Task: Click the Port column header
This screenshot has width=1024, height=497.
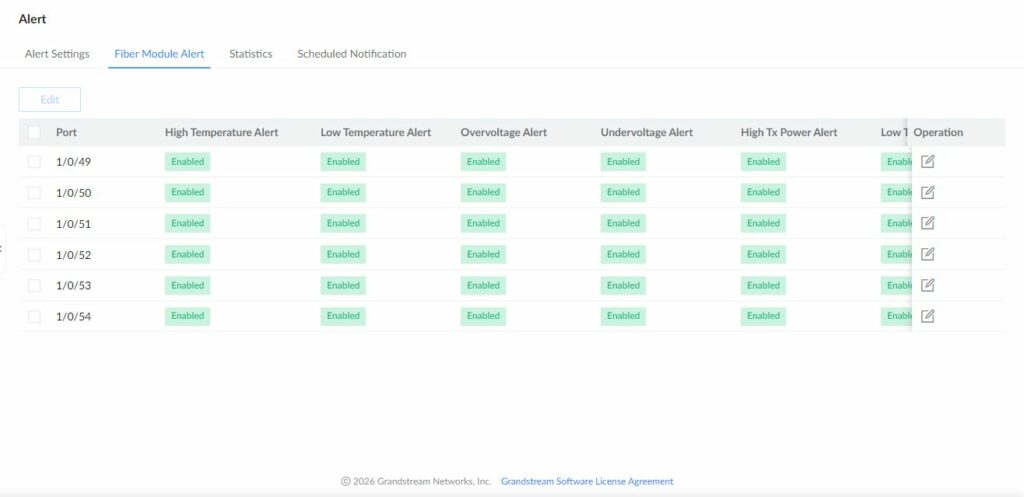Action: tap(67, 133)
